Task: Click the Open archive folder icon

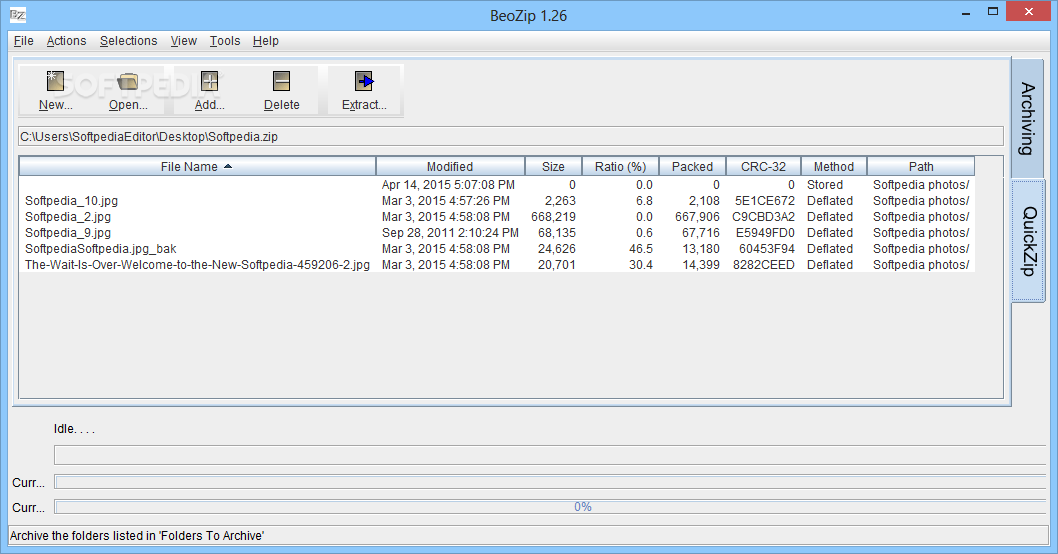Action: (128, 82)
